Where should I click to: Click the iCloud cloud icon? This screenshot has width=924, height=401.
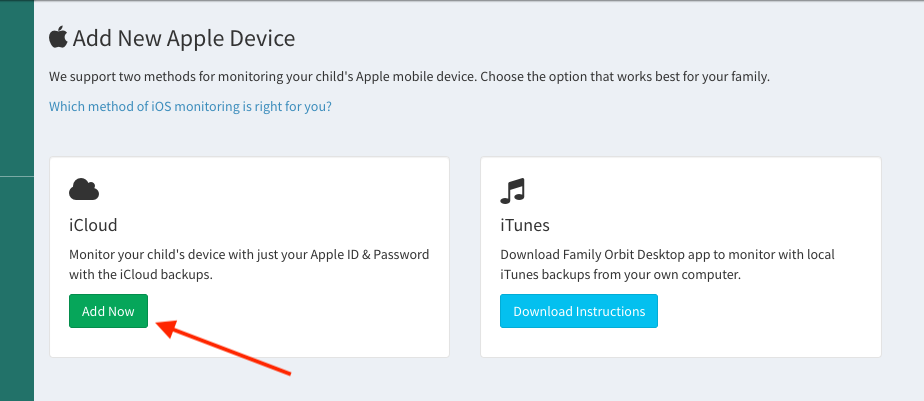84,189
